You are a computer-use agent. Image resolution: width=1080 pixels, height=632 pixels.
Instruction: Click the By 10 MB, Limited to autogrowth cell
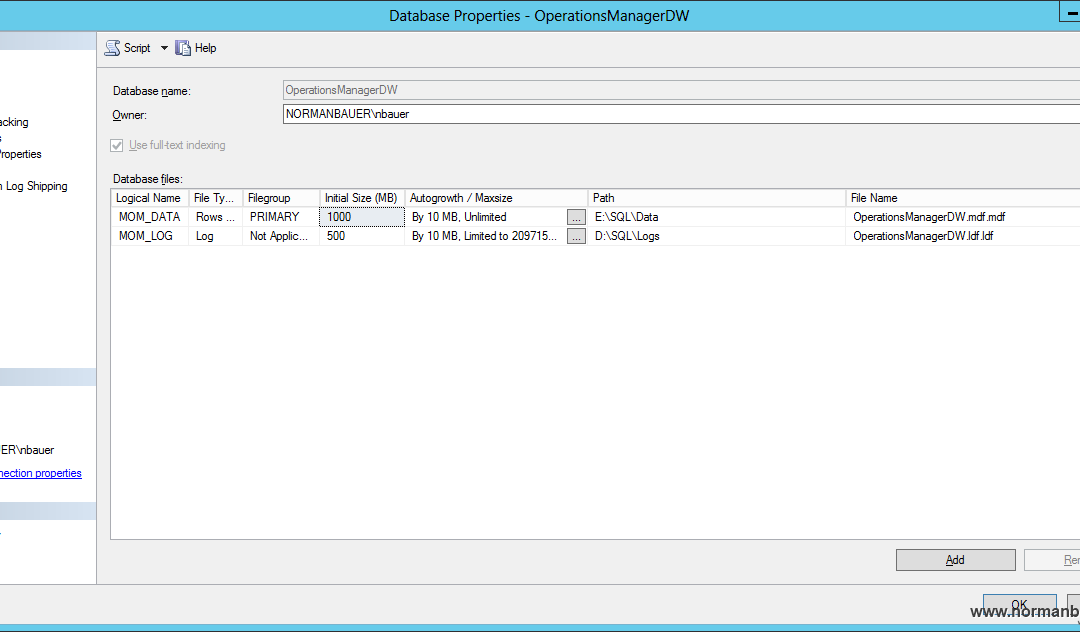pos(486,236)
